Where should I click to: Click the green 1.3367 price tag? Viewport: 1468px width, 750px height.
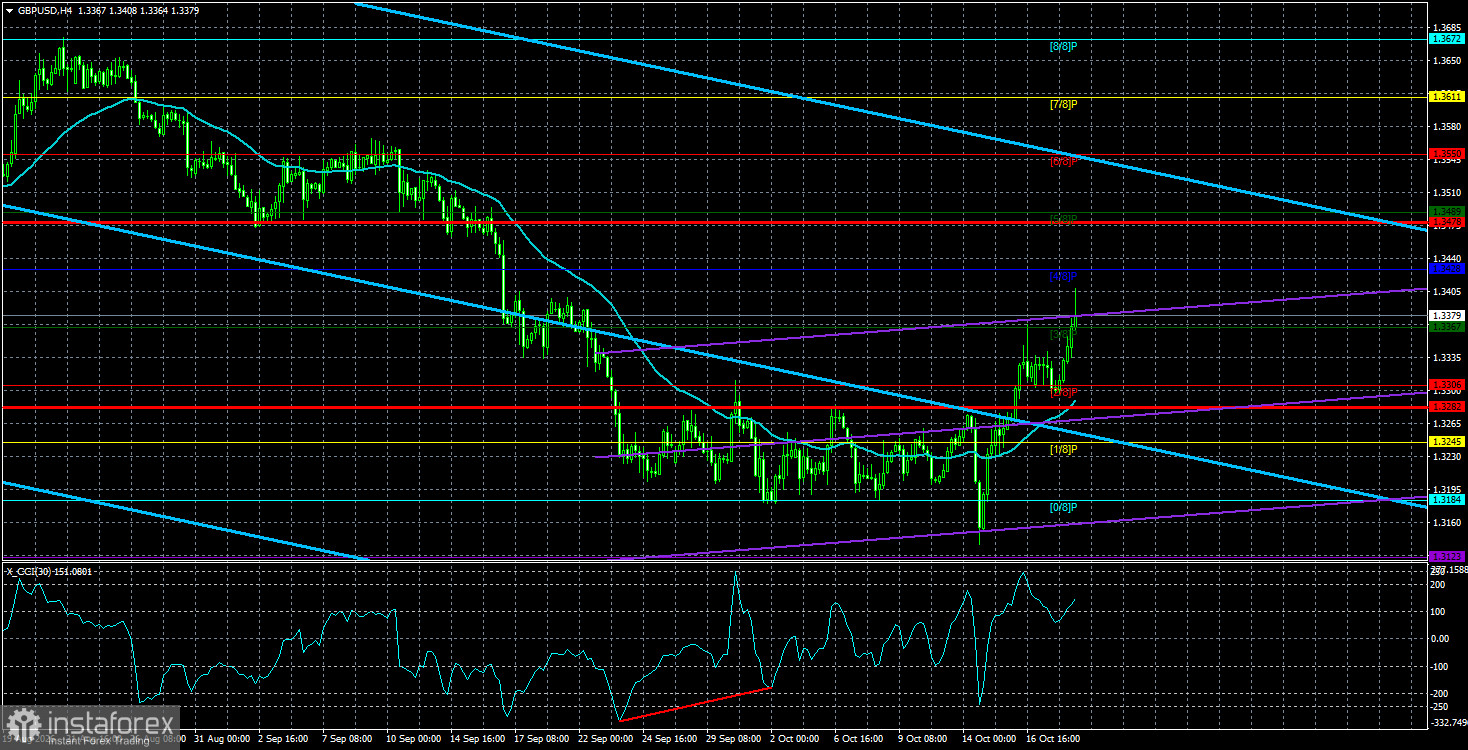click(x=1447, y=327)
